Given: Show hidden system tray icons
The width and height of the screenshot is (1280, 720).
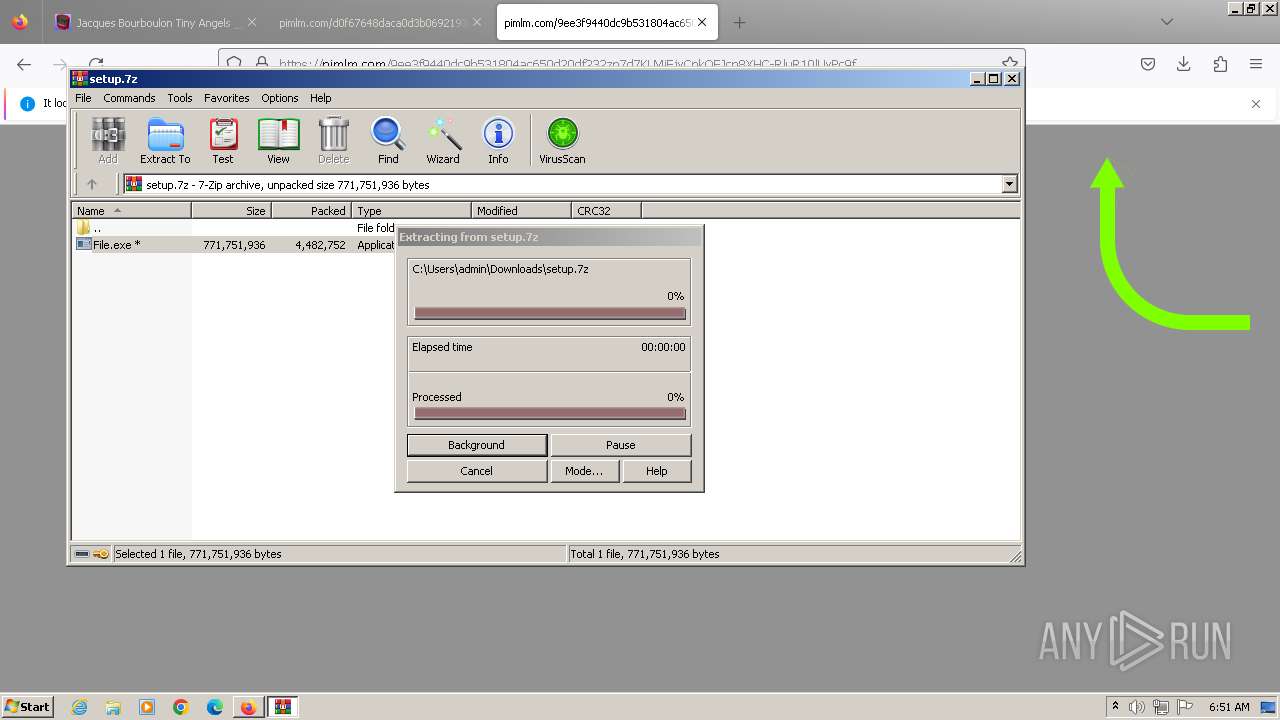Looking at the screenshot, I should 1115,707.
